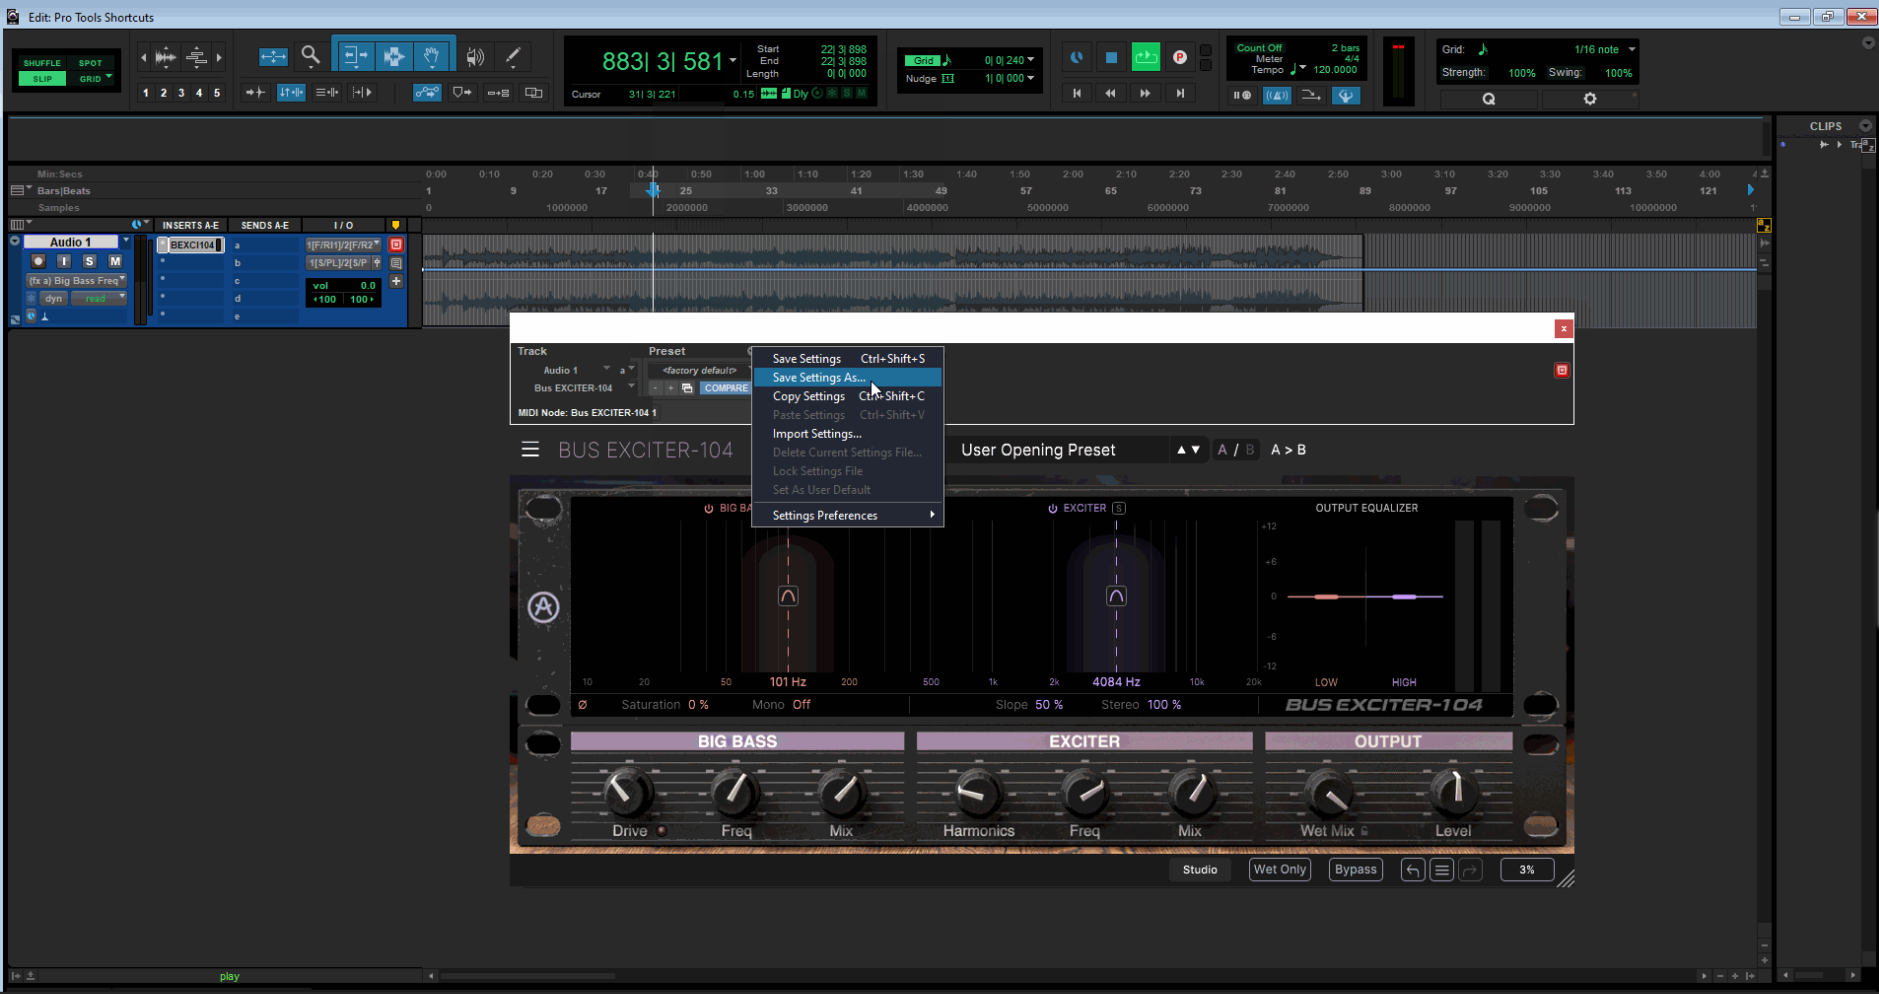Screen dimensions: 1879x994
Task: Click the green Play button
Action: [1146, 57]
